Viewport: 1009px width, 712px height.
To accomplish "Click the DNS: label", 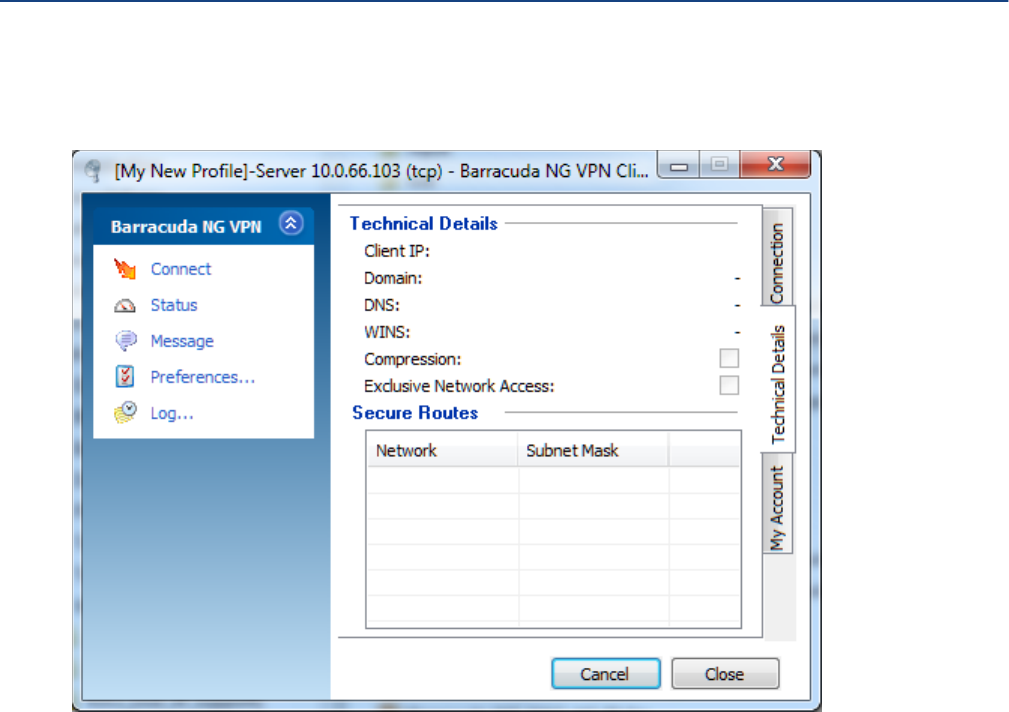I will pos(382,305).
